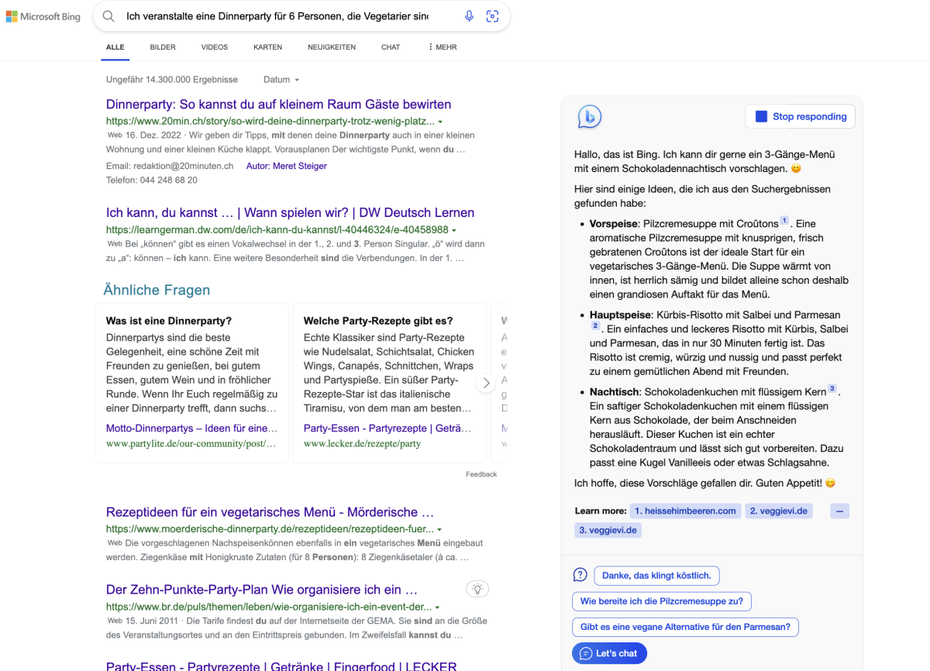Click 'Telefon: 044 248 68 20' text

coord(152,180)
